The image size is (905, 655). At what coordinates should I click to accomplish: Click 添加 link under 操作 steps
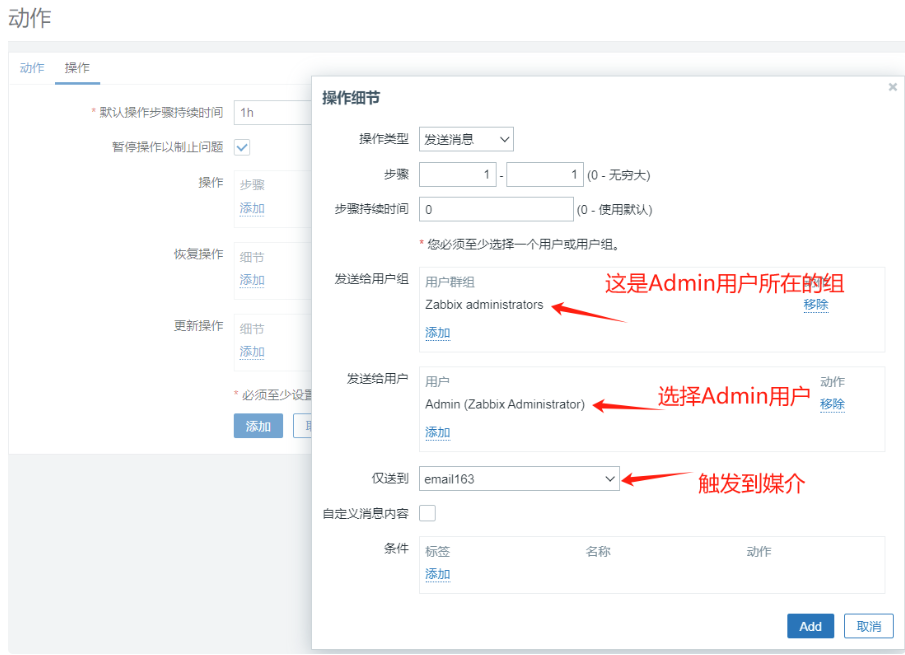pyautogui.click(x=252, y=208)
